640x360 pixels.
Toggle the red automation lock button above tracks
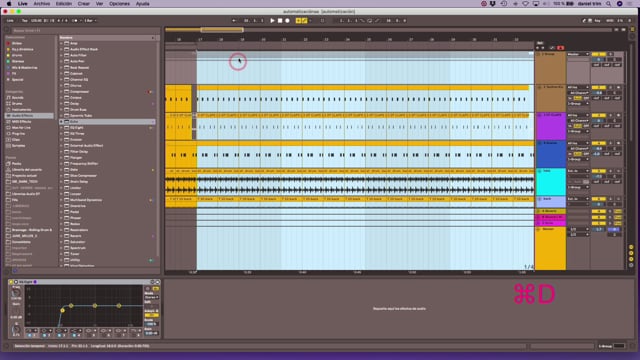click(560, 48)
